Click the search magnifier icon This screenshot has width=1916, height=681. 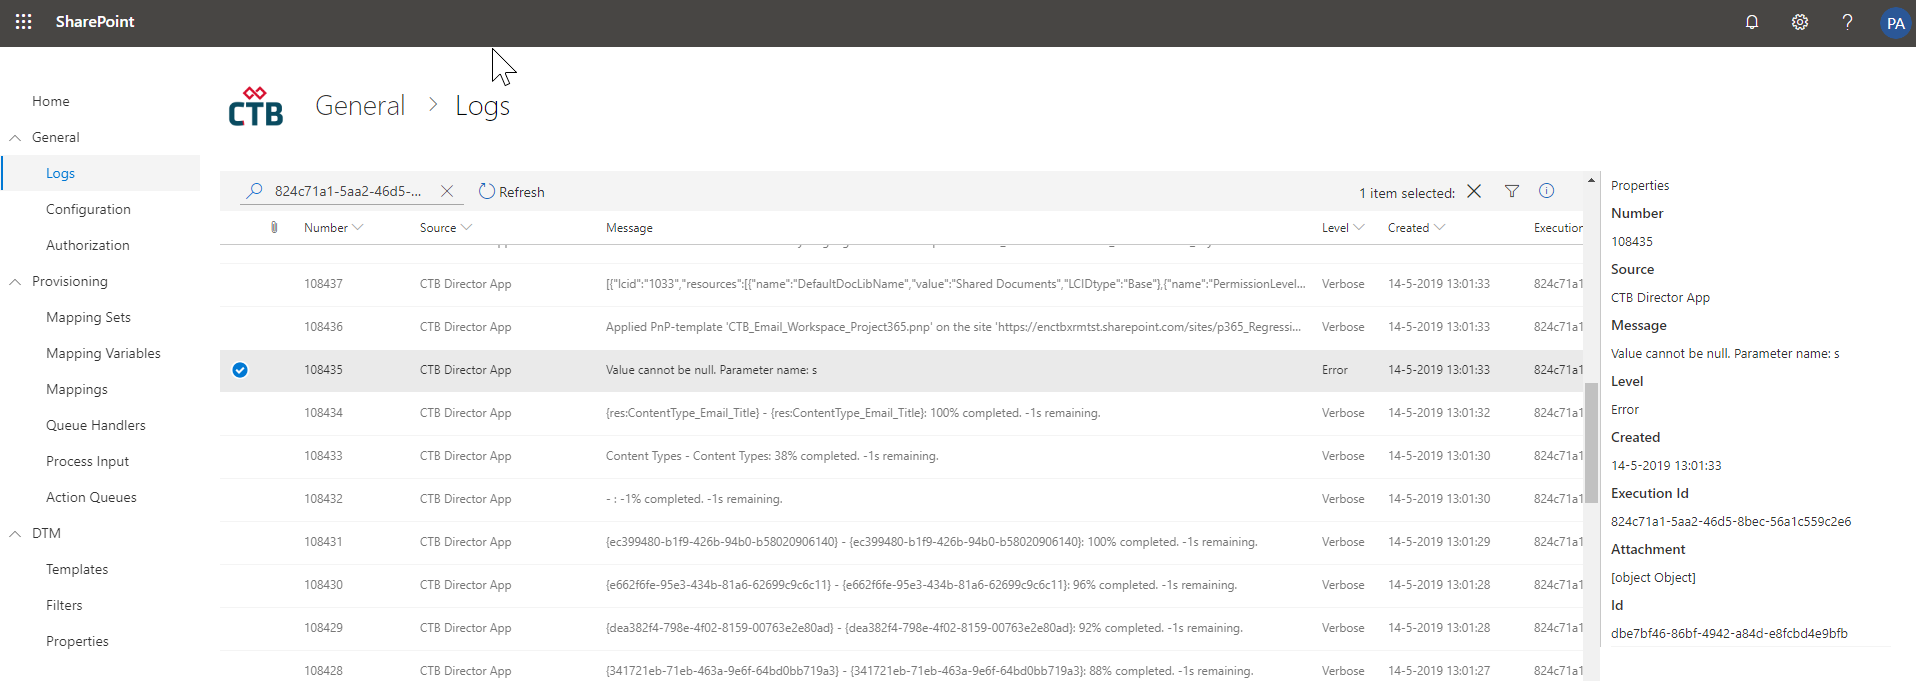pos(255,190)
